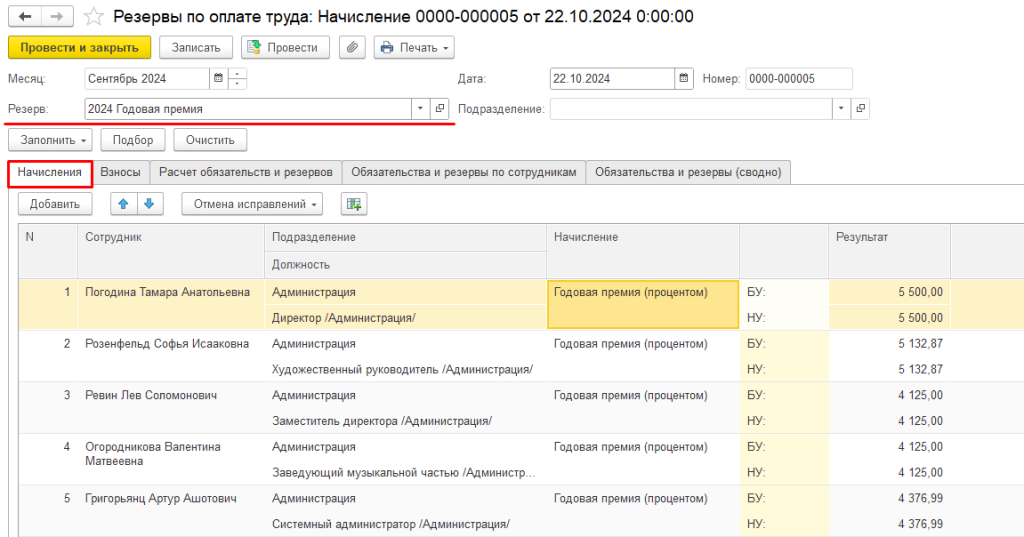Screen dimensions: 1024x537
Task: Move row down with blue arrow
Action: coord(148,204)
